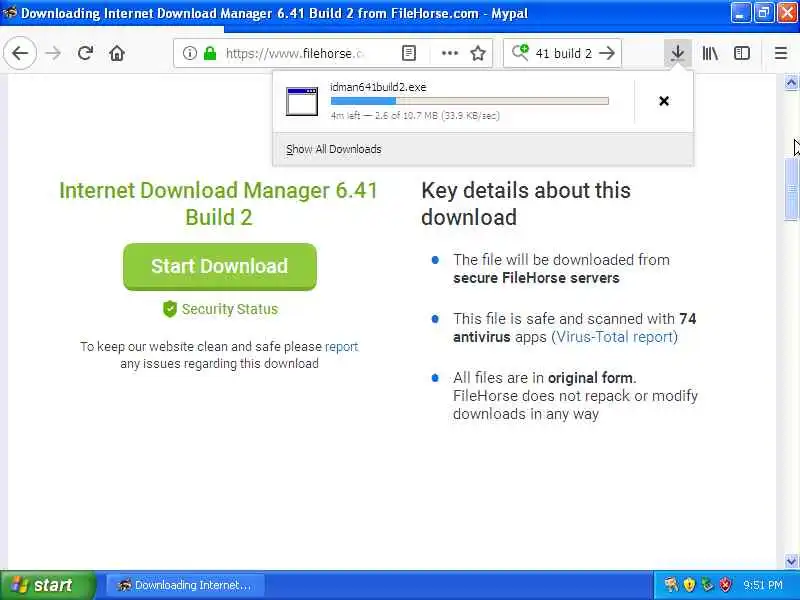This screenshot has height=600, width=800.
Task: Open the home page
Action: pos(117,53)
